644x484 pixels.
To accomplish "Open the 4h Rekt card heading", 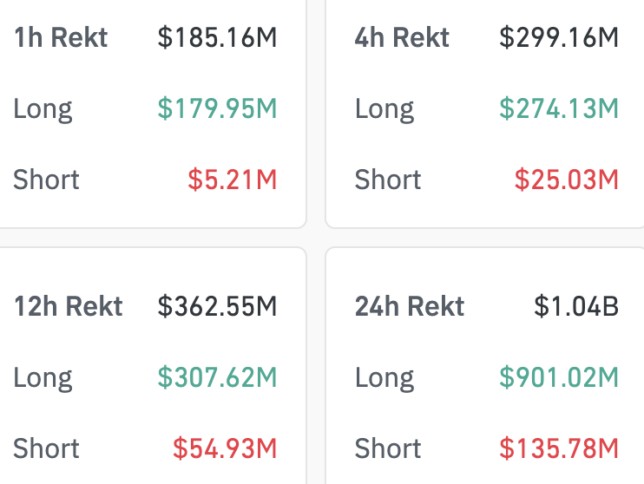I will pyautogui.click(x=402, y=38).
